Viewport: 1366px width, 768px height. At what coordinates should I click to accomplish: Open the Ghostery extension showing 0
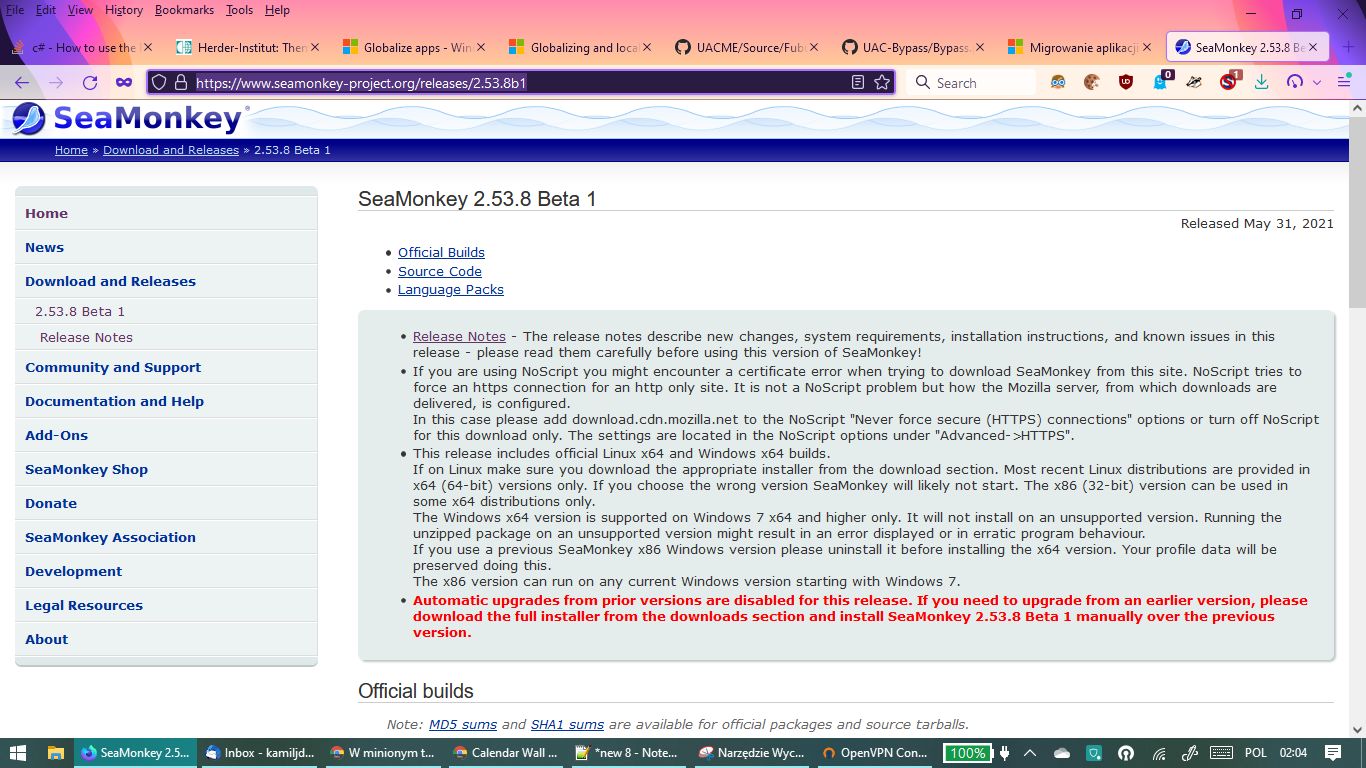pyautogui.click(x=1161, y=82)
